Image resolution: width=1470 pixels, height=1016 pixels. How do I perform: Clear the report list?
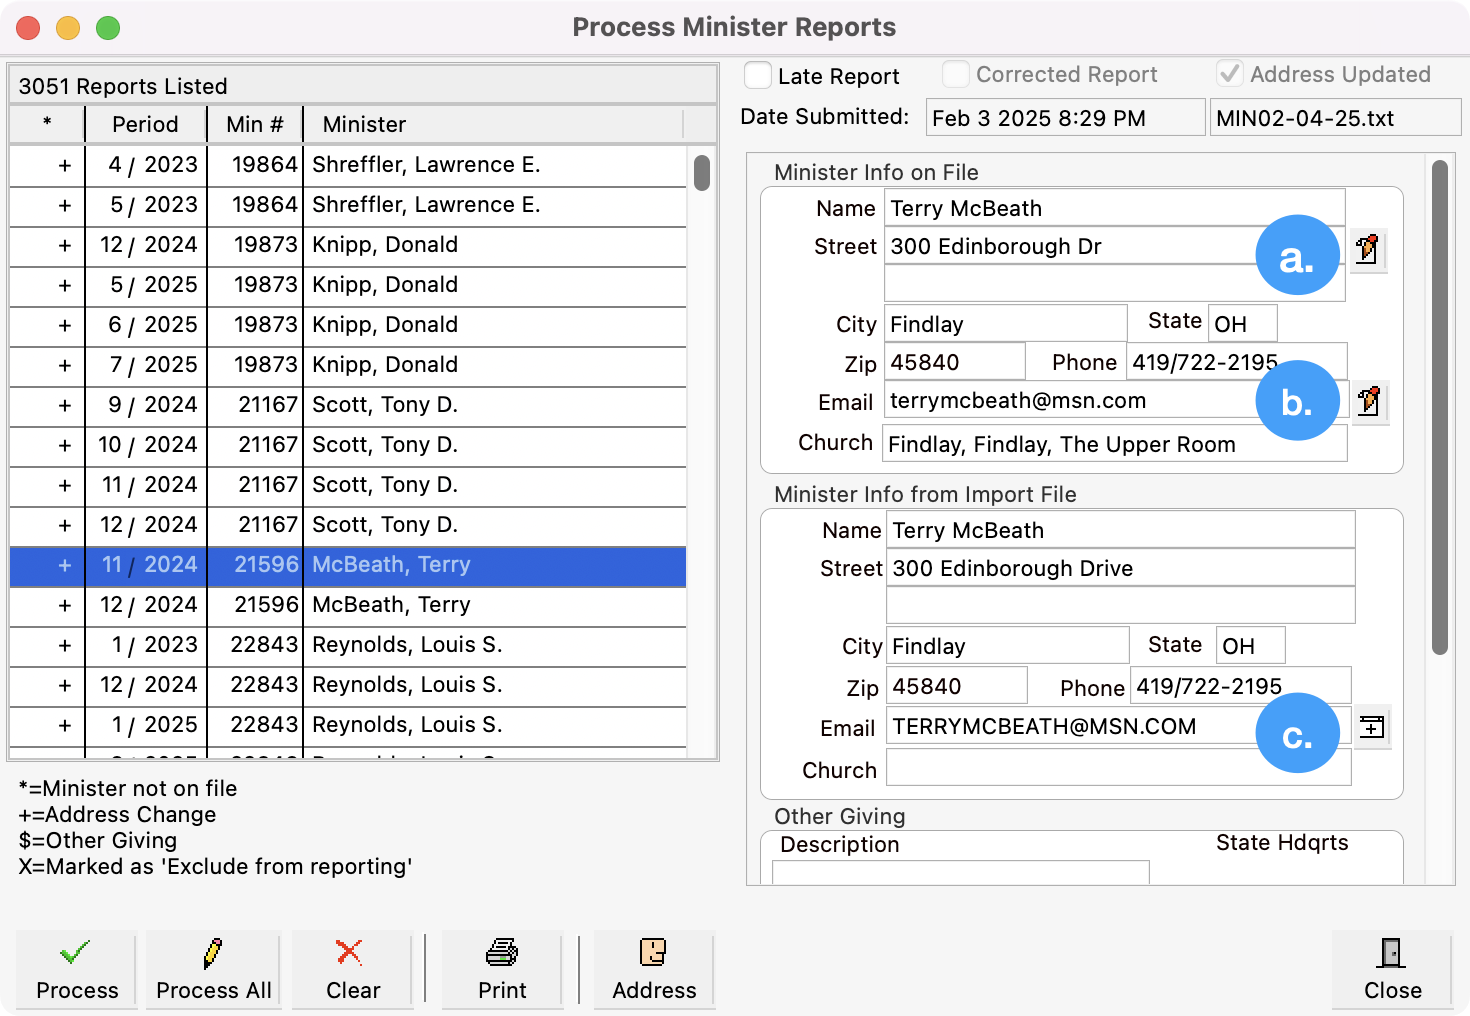[x=351, y=969]
